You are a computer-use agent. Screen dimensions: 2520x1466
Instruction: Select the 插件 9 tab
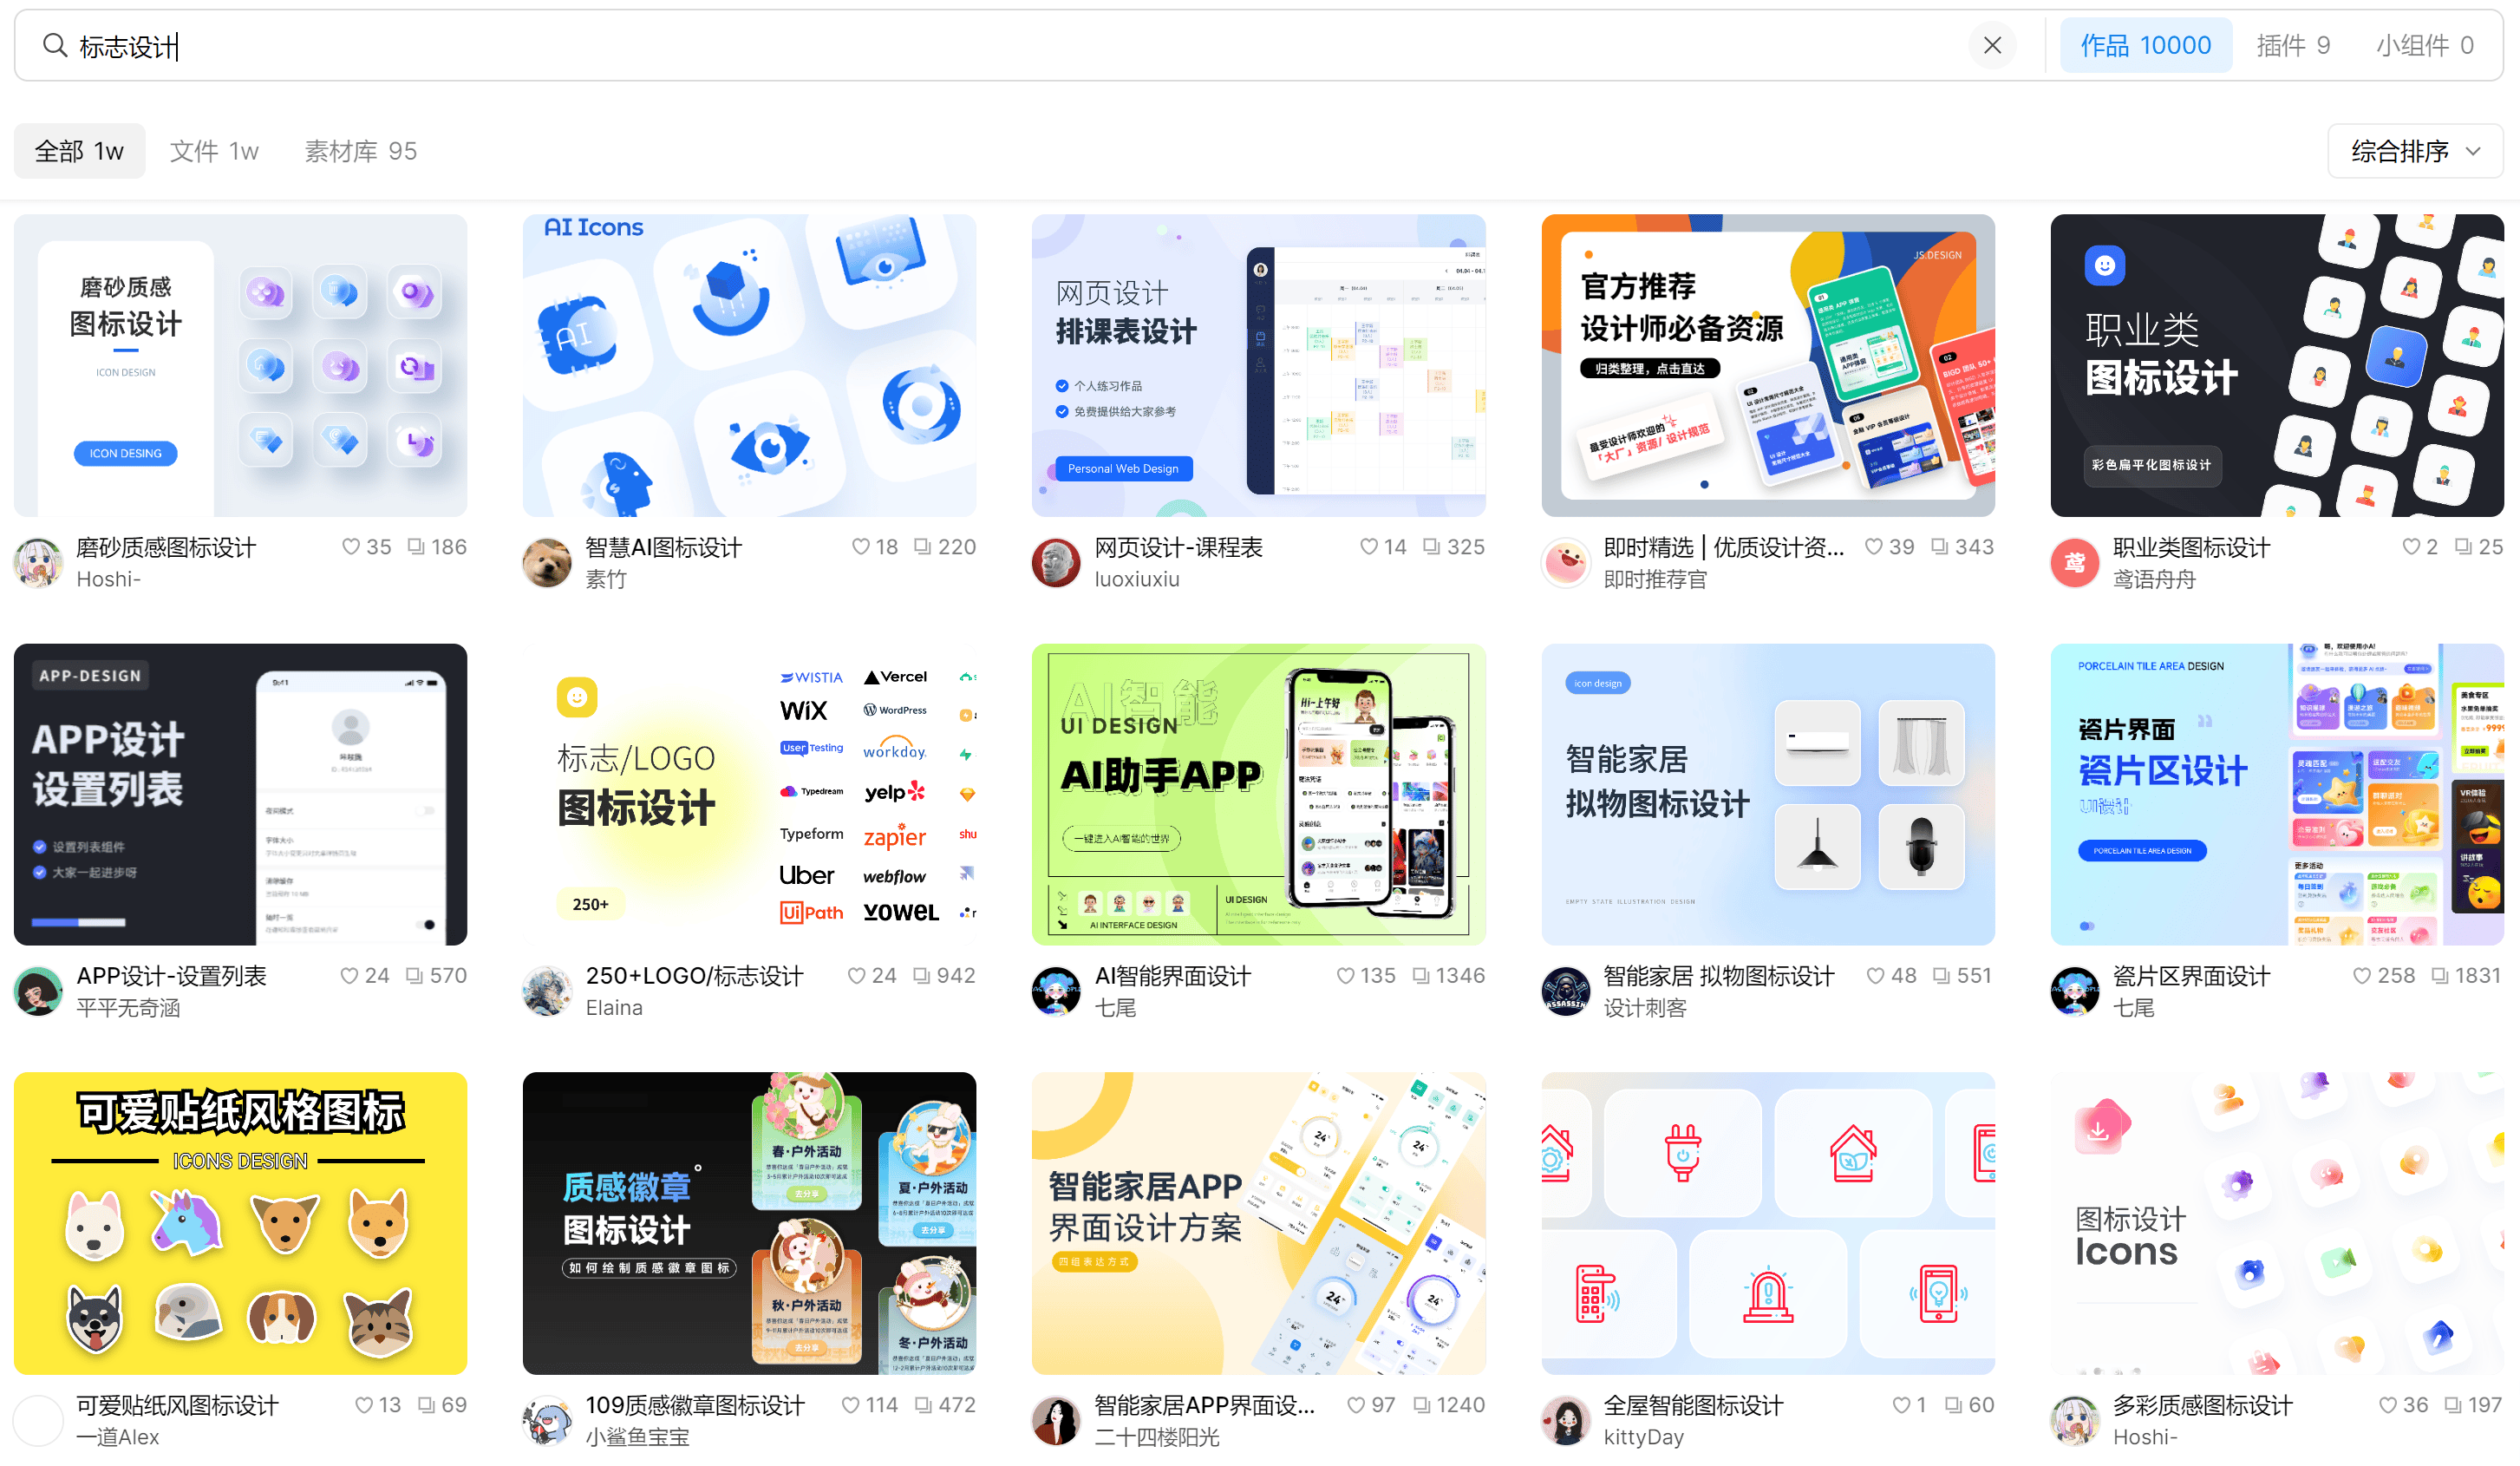pos(2292,43)
